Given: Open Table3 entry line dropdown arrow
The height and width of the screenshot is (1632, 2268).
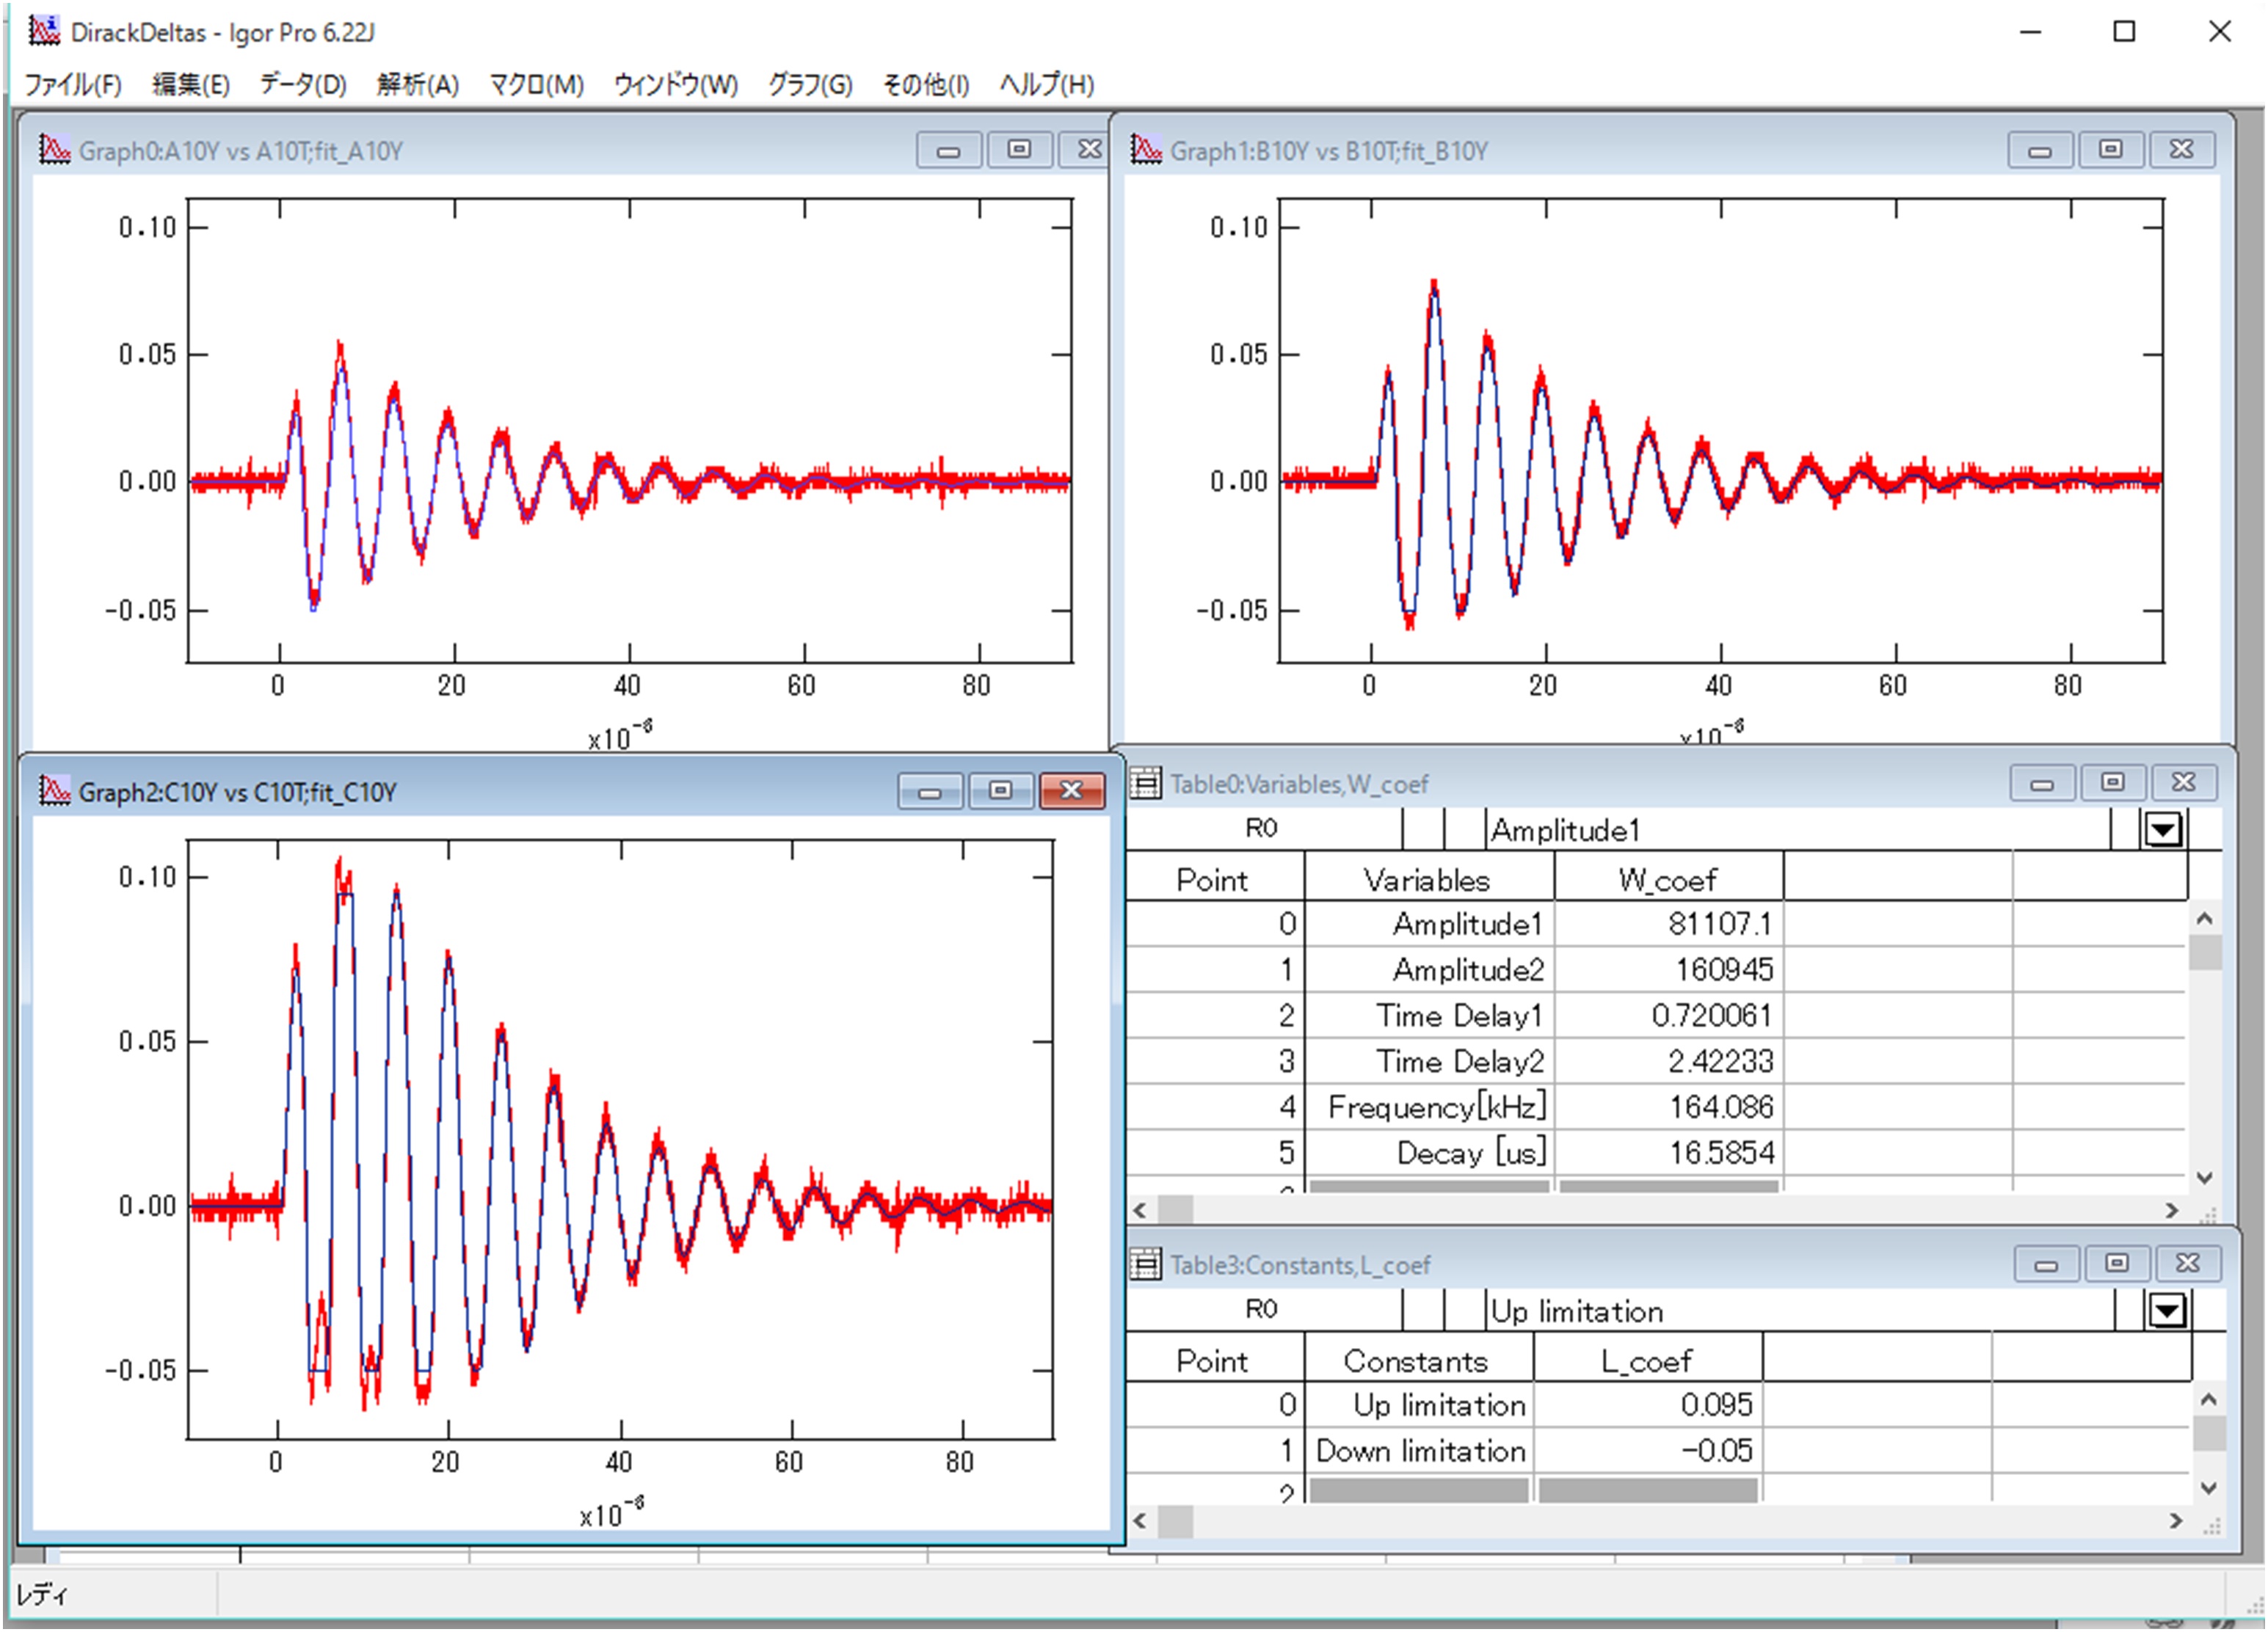Looking at the screenshot, I should coord(2167,1310).
